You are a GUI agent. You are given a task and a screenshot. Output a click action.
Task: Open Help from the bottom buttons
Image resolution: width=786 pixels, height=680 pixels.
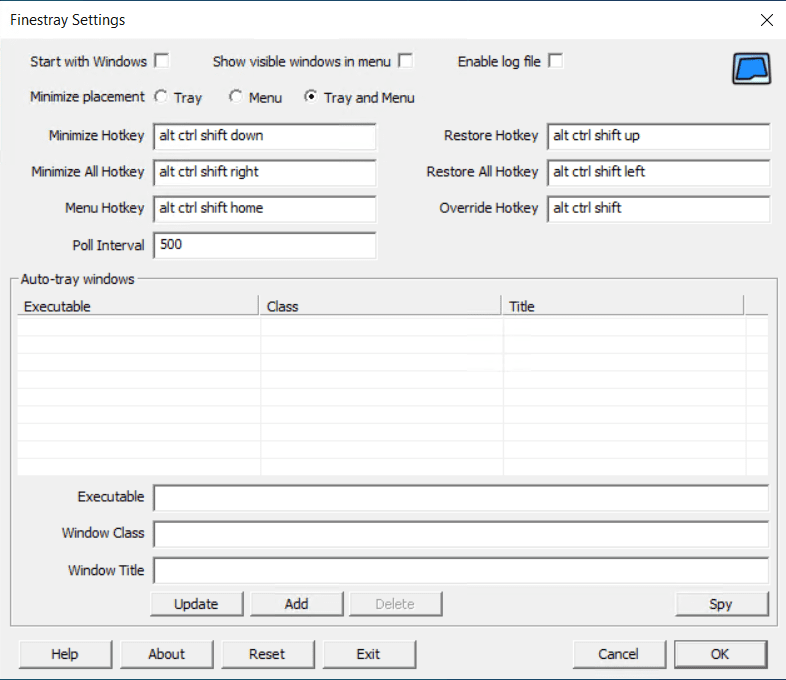[65, 654]
